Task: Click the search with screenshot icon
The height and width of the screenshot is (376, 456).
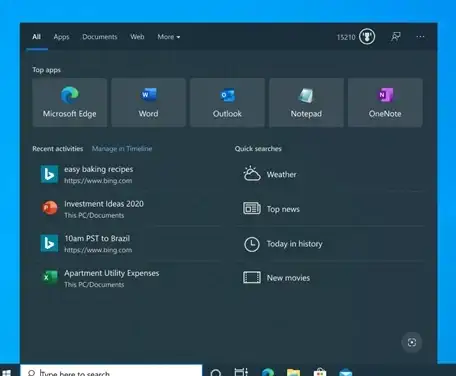Action: (x=412, y=342)
